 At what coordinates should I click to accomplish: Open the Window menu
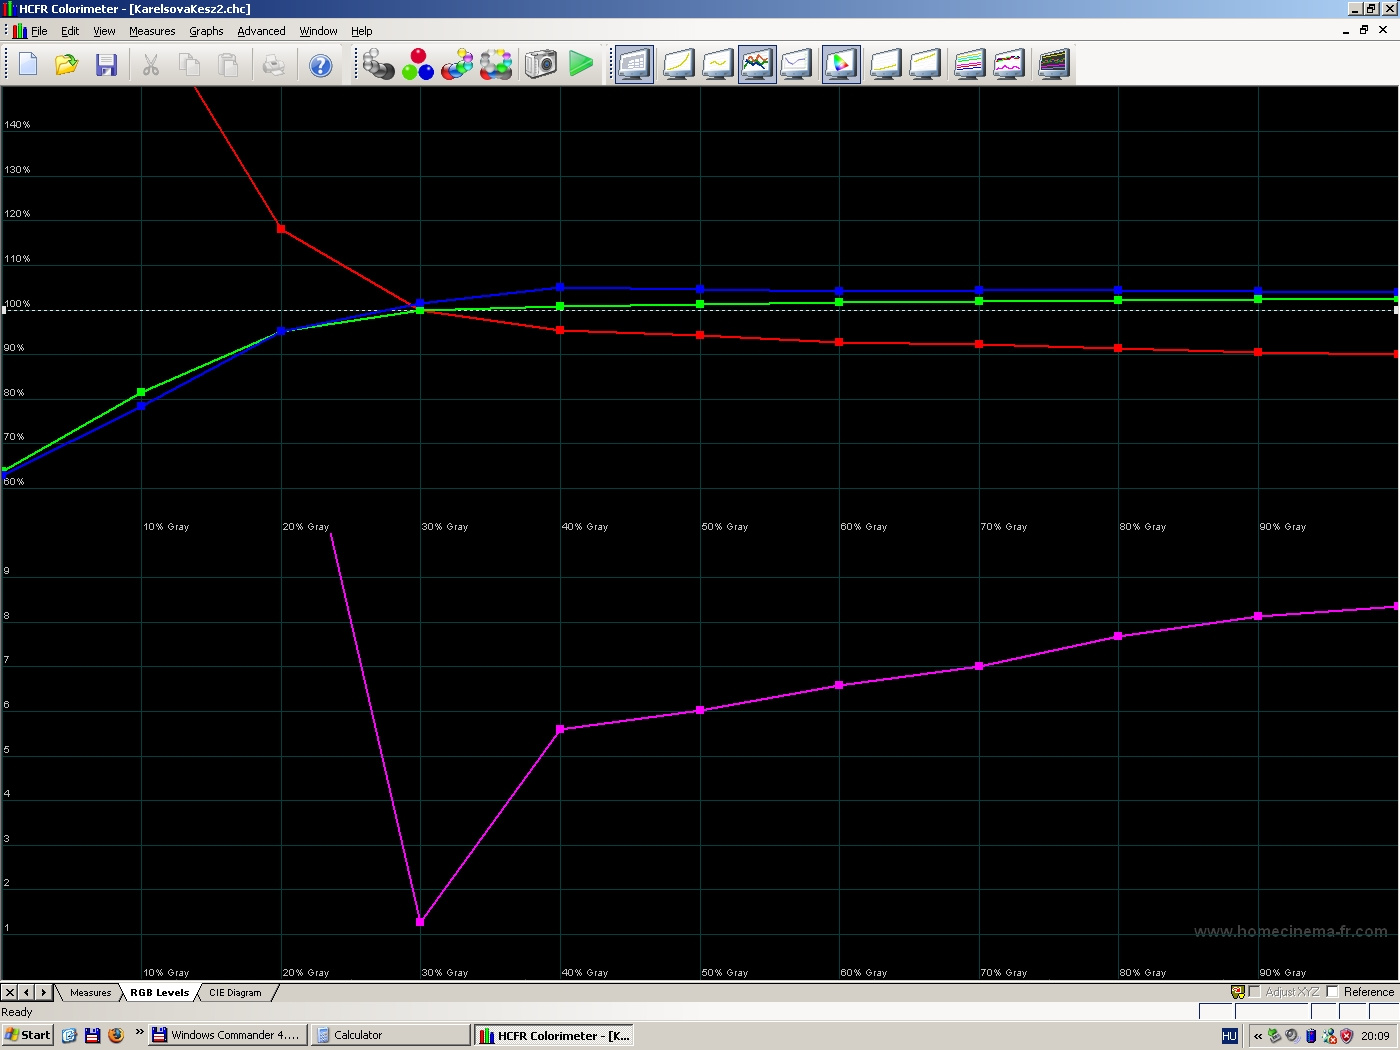pyautogui.click(x=318, y=31)
